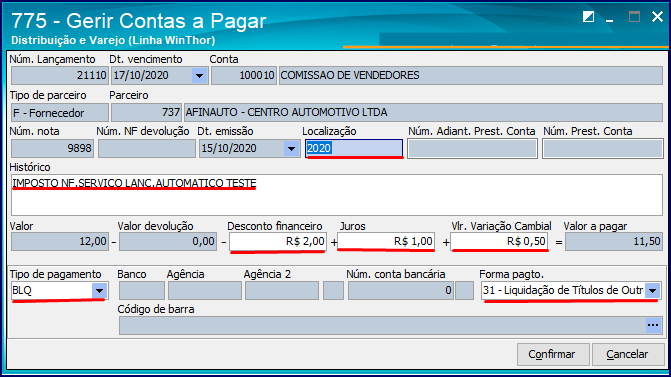Screen dimensions: 671x377
Task: Click the Agência 2 field
Action: [x=282, y=291]
